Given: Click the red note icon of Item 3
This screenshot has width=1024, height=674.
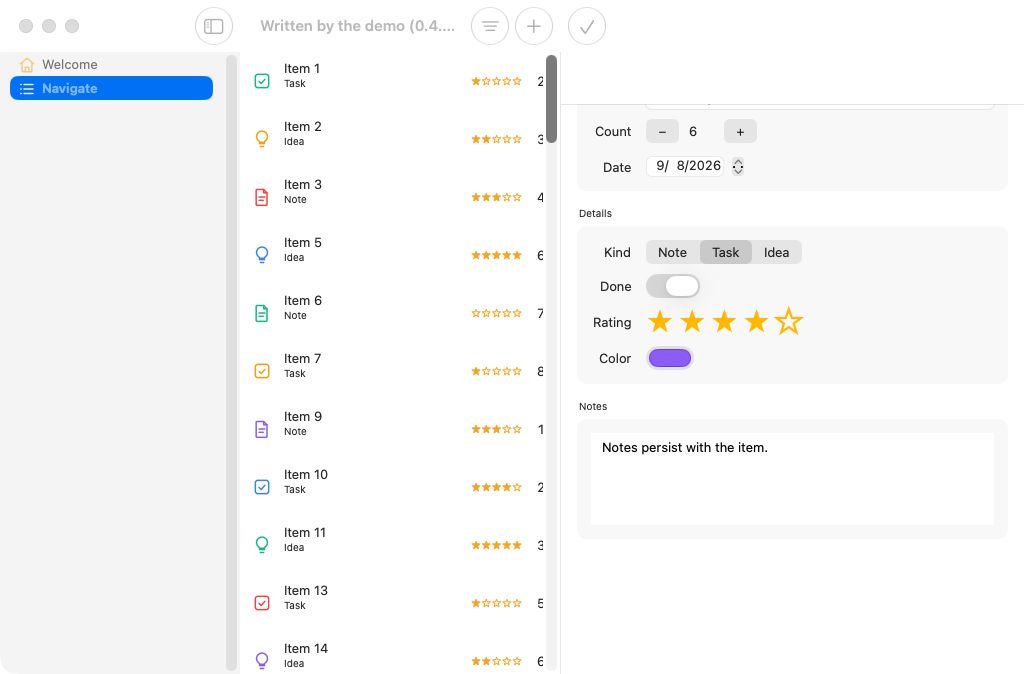Looking at the screenshot, I should click(262, 197).
